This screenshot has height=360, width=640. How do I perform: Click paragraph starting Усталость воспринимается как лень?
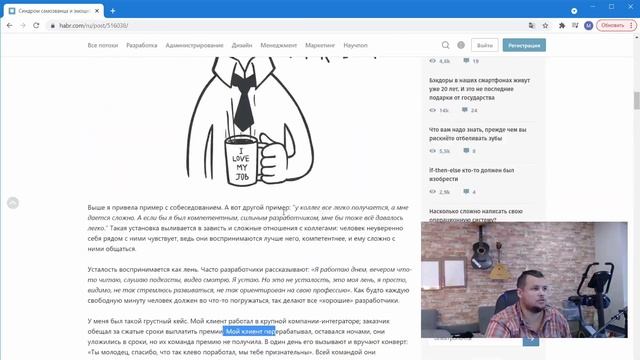(x=249, y=285)
